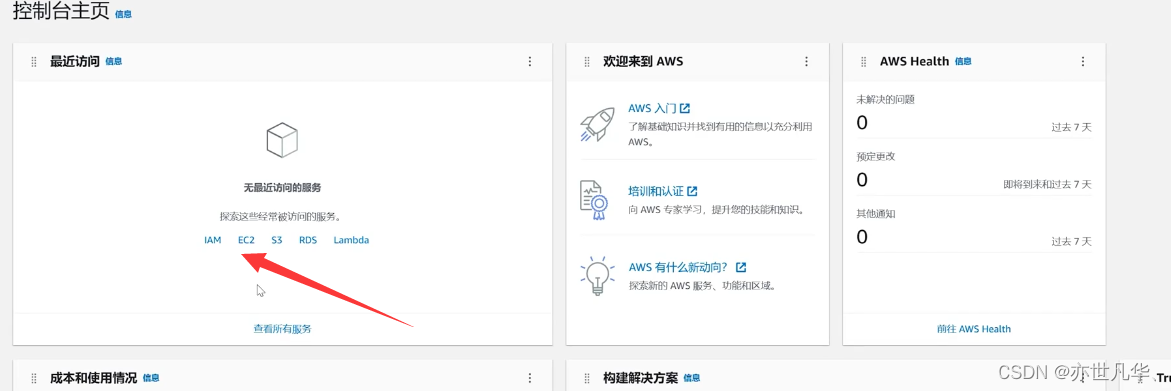Viewport: 1171px width, 391px height.
Task: Open the 培训和认证 link
Action: [x=656, y=191]
